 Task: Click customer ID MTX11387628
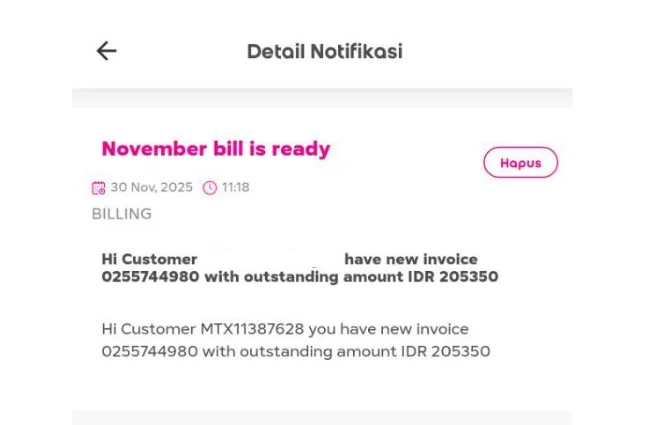point(249,329)
